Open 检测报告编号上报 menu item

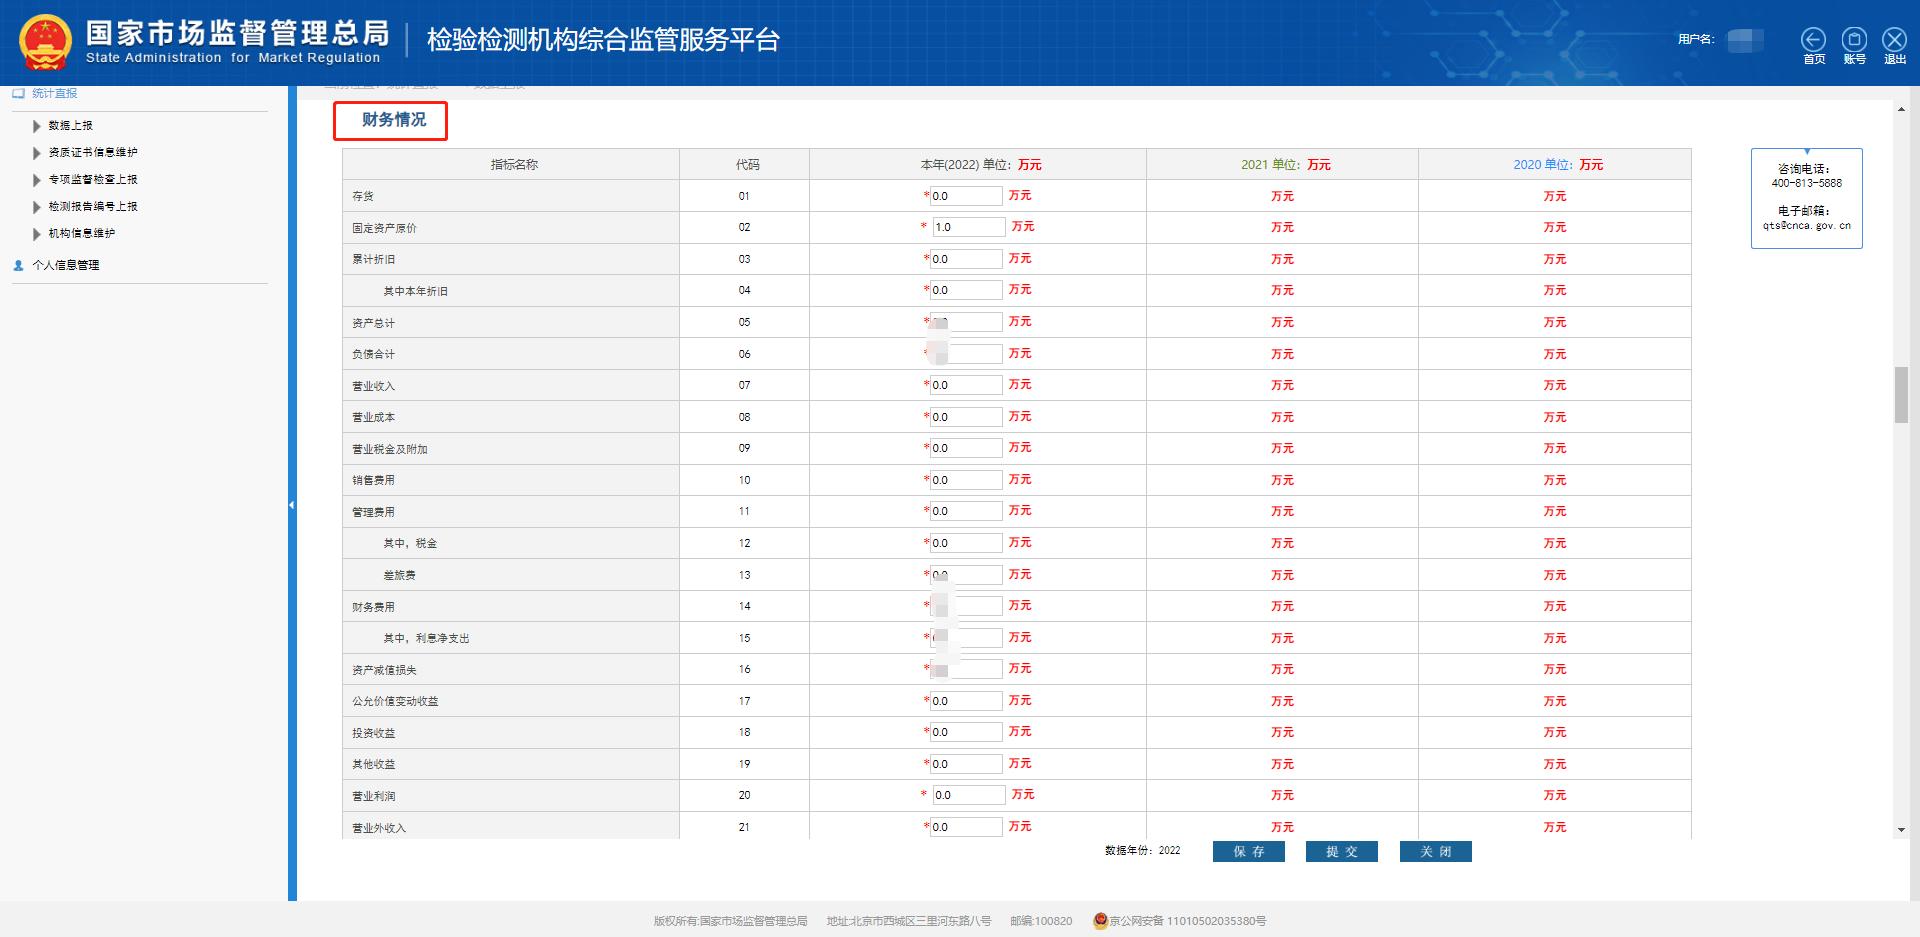pyautogui.click(x=93, y=207)
